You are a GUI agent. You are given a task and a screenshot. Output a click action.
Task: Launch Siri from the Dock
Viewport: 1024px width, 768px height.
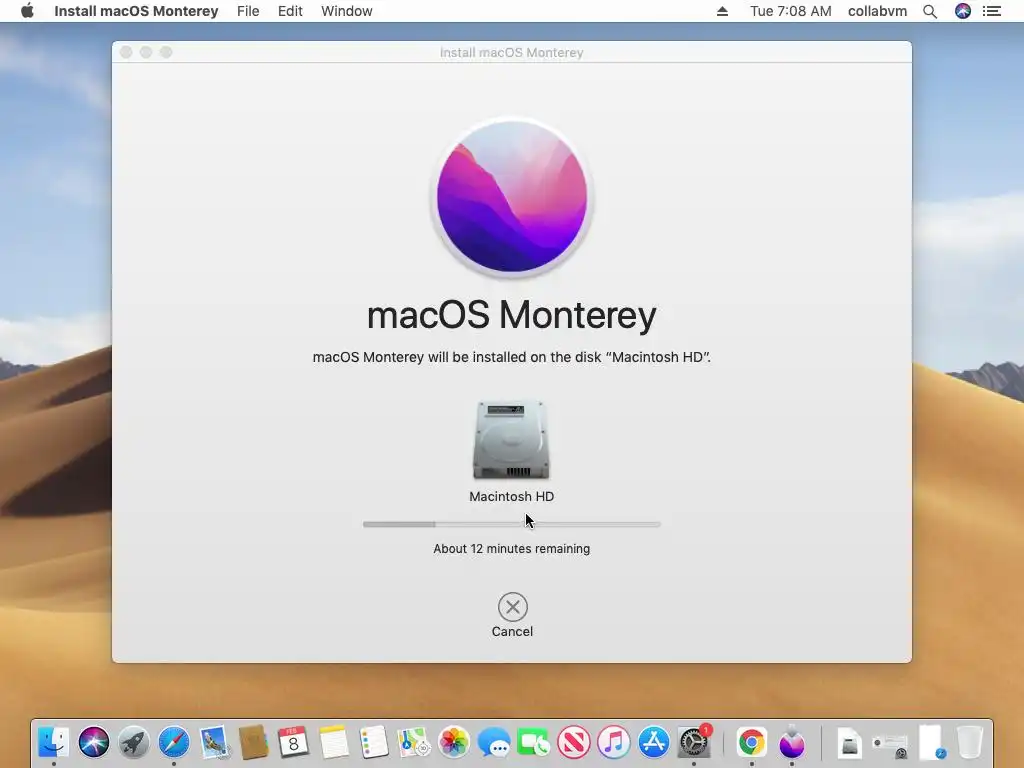(94, 743)
